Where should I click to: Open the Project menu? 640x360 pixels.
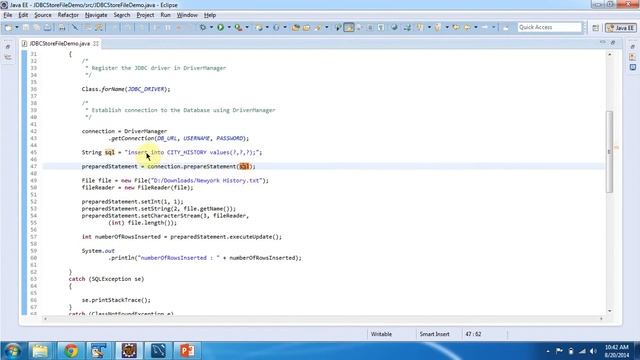[x=145, y=15]
